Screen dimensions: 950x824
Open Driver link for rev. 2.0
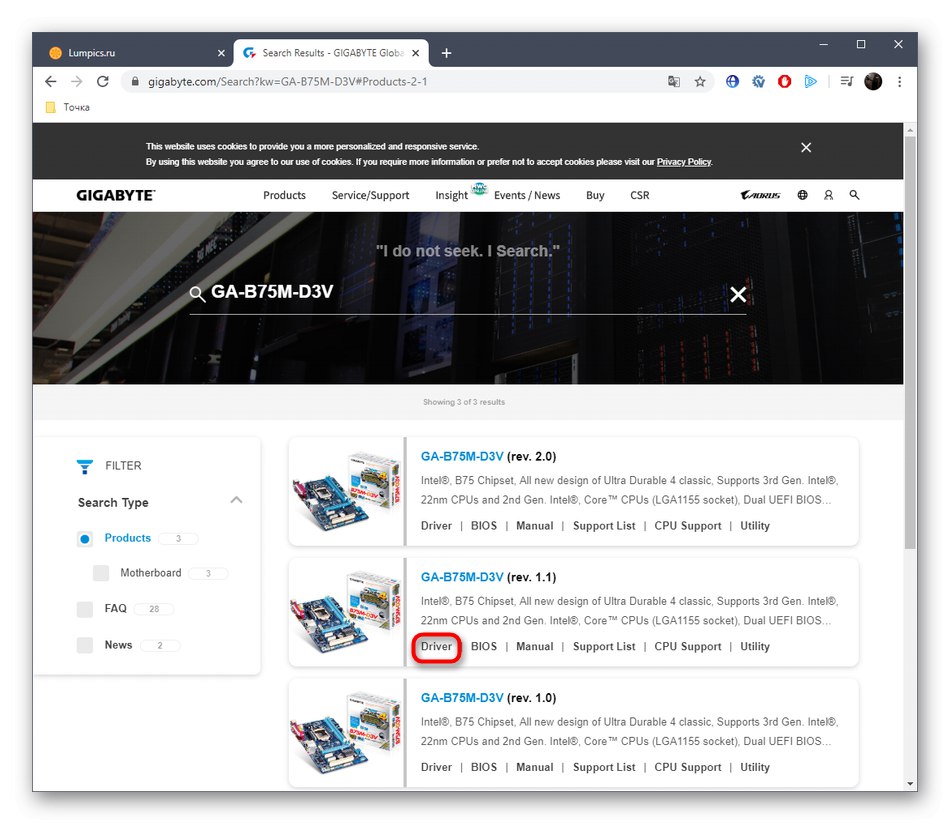click(x=436, y=526)
